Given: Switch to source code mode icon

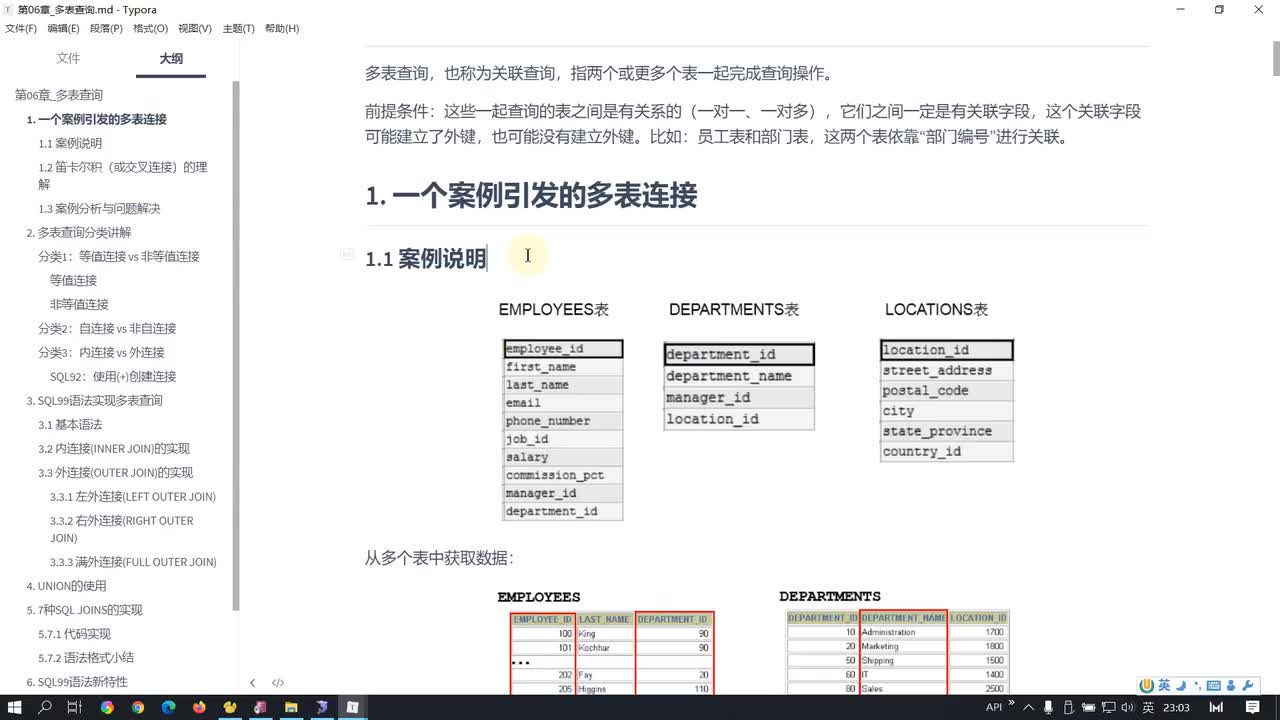Looking at the screenshot, I should pos(278,683).
